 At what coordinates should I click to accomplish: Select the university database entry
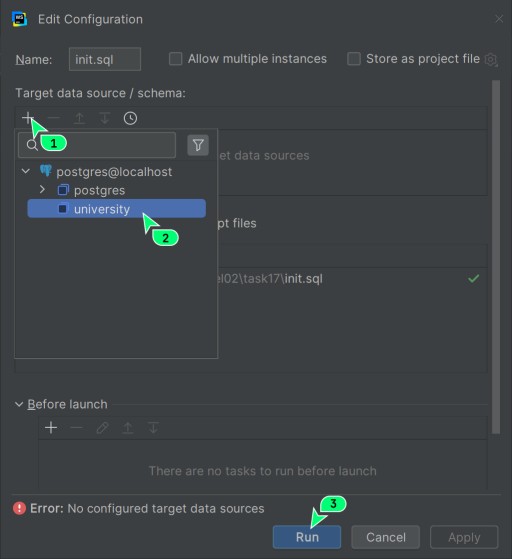point(117,209)
